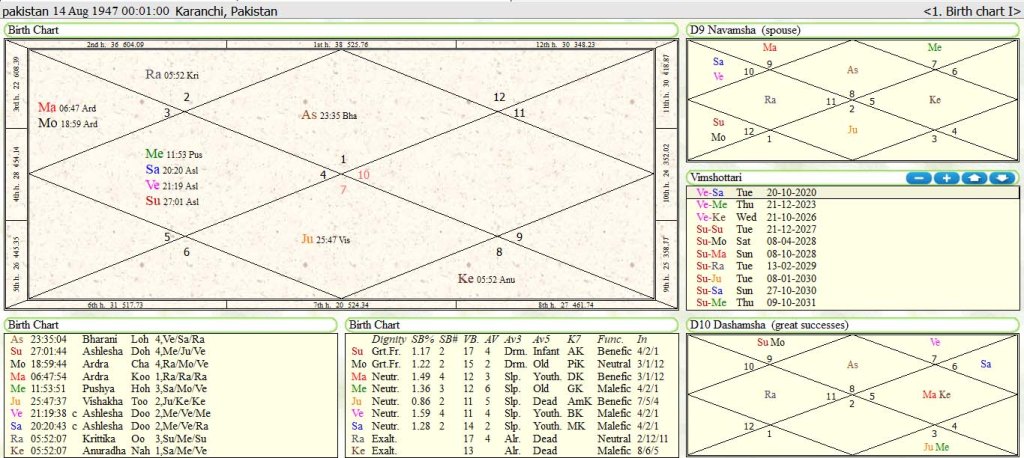Select Ascendant 'As 23:35 Bha' in first house
The height and width of the screenshot is (458, 1024).
(x=329, y=115)
